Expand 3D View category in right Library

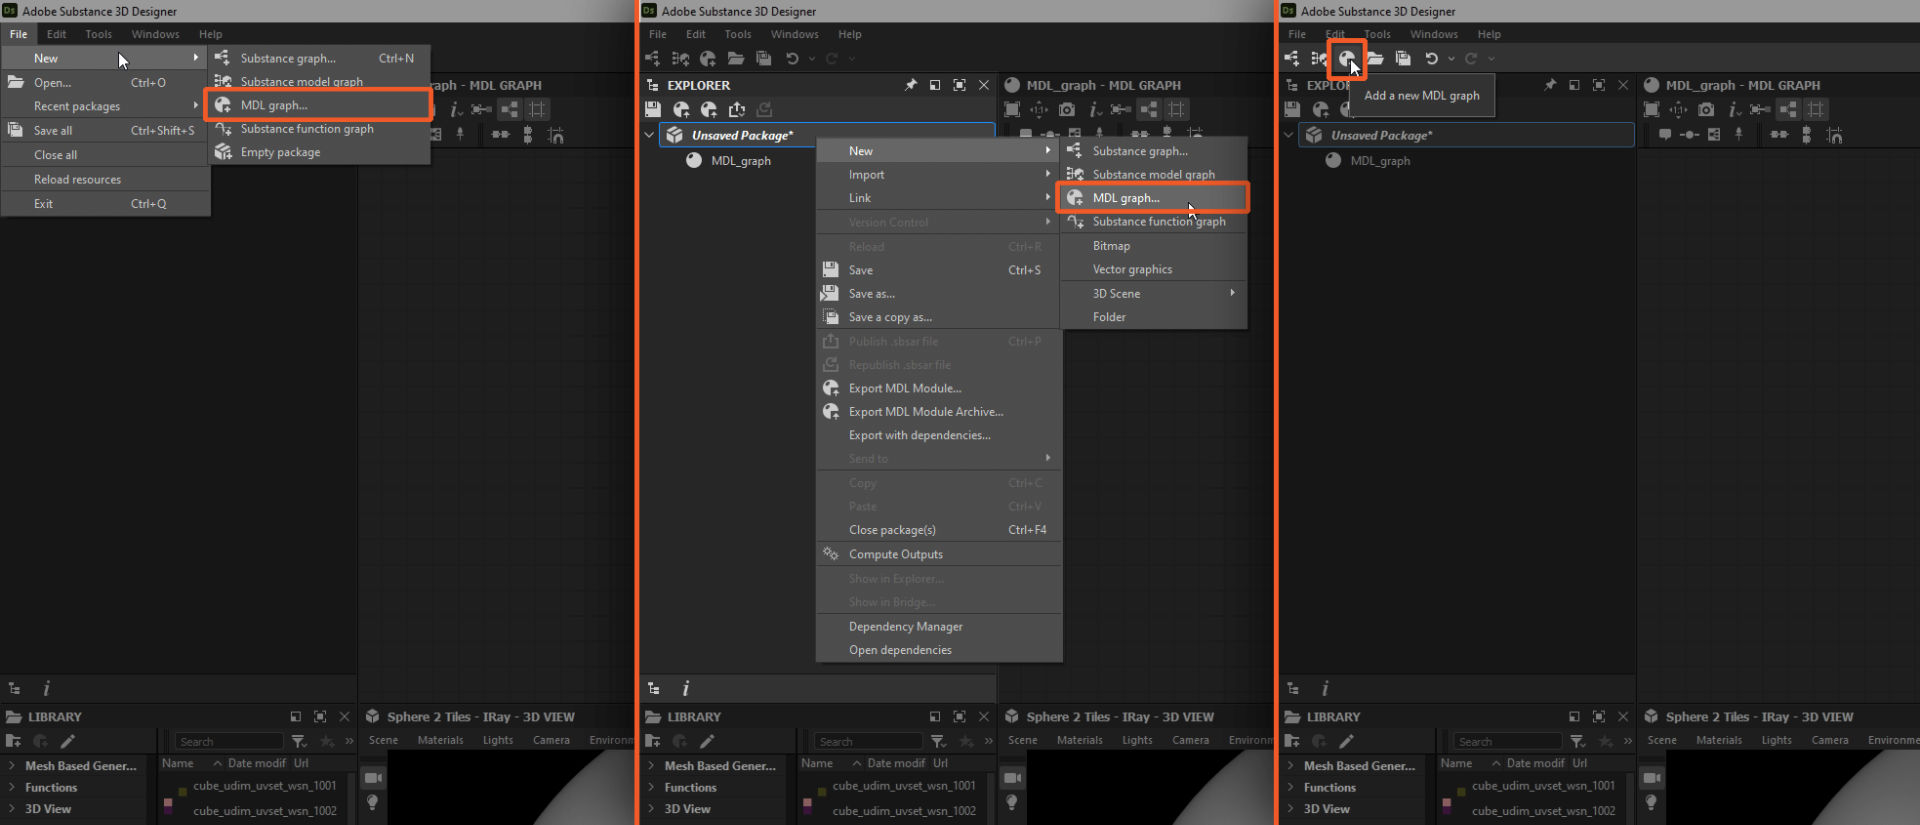1290,809
